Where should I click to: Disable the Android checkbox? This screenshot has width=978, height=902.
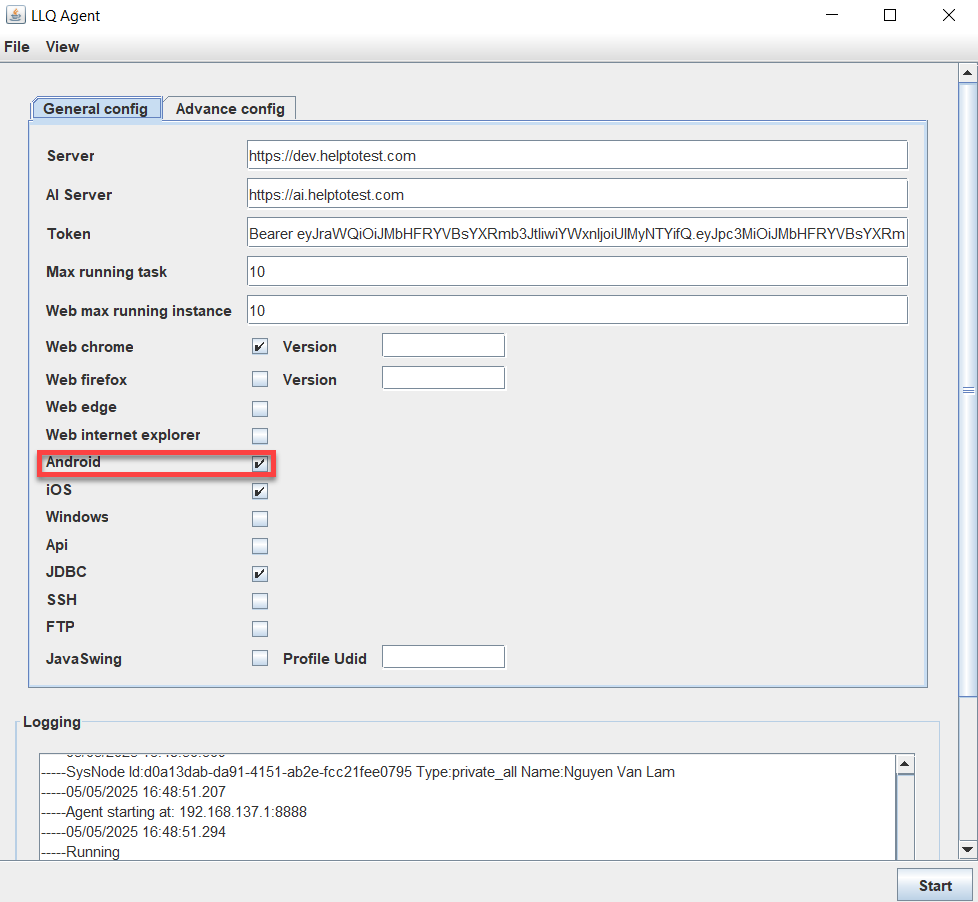260,463
